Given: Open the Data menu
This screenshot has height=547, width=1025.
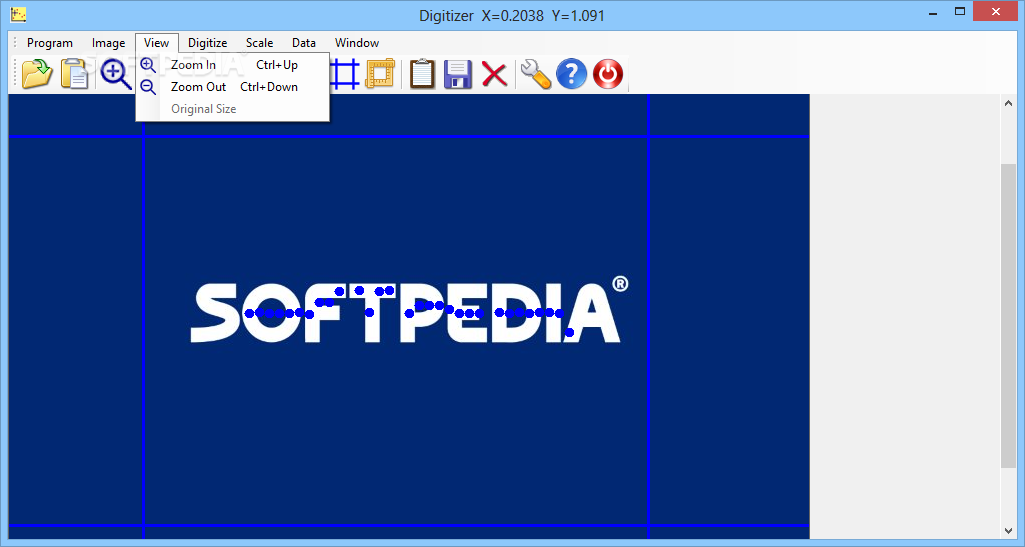Looking at the screenshot, I should coord(304,42).
